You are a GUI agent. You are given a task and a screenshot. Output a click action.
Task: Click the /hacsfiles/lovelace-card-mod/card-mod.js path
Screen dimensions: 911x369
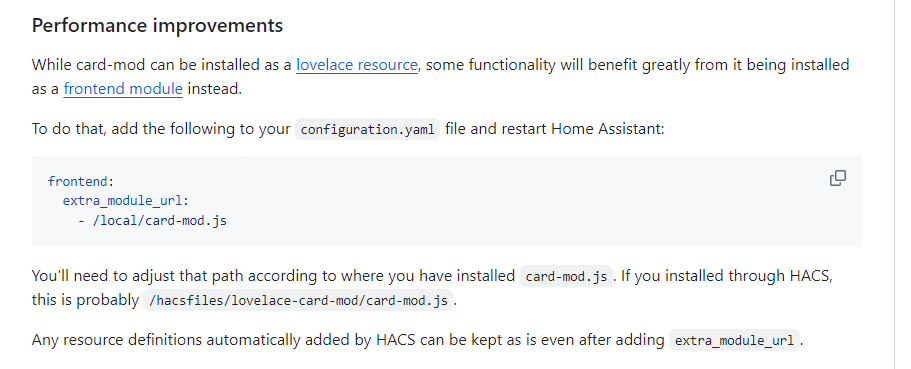click(x=298, y=300)
